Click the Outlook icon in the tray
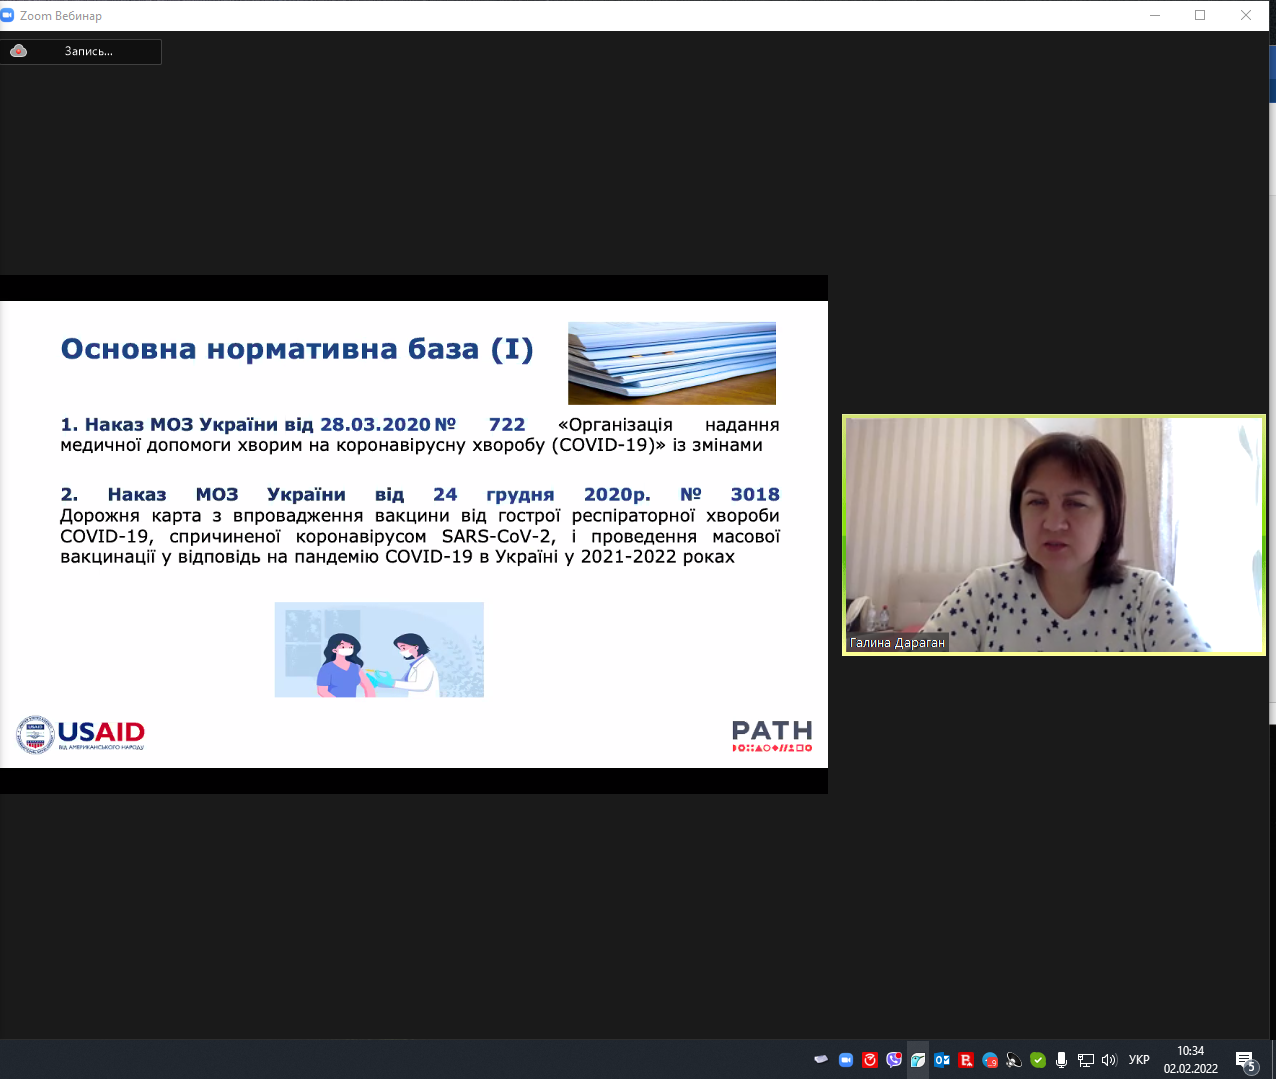 click(942, 1060)
